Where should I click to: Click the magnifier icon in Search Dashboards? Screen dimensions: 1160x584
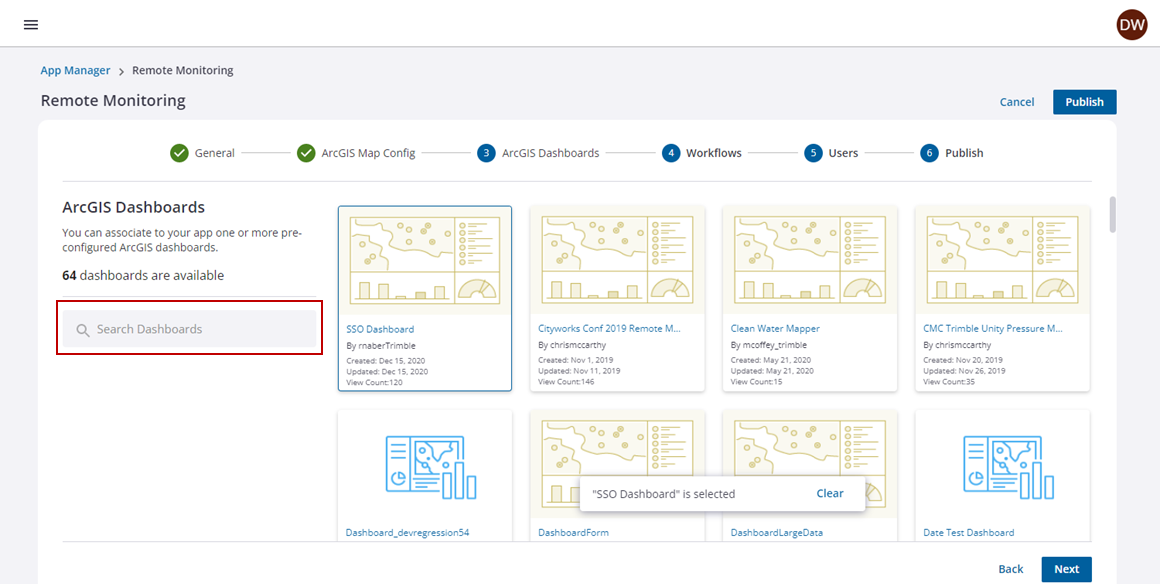(x=83, y=330)
